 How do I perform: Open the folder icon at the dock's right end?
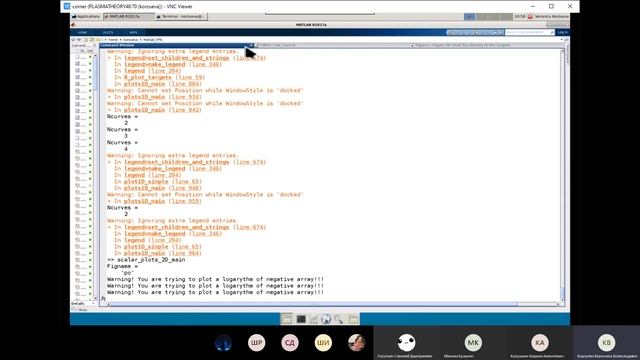[353, 319]
